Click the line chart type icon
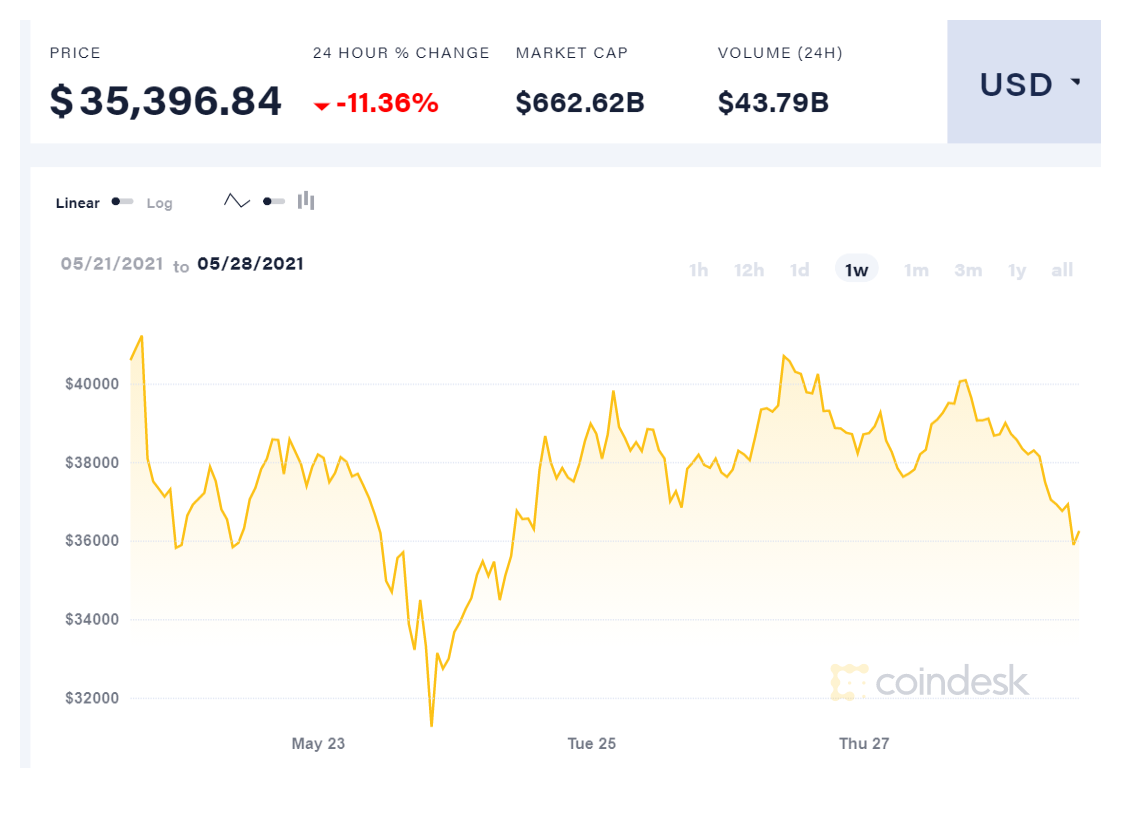Image resolution: width=1121 pixels, height=828 pixels. tap(237, 201)
